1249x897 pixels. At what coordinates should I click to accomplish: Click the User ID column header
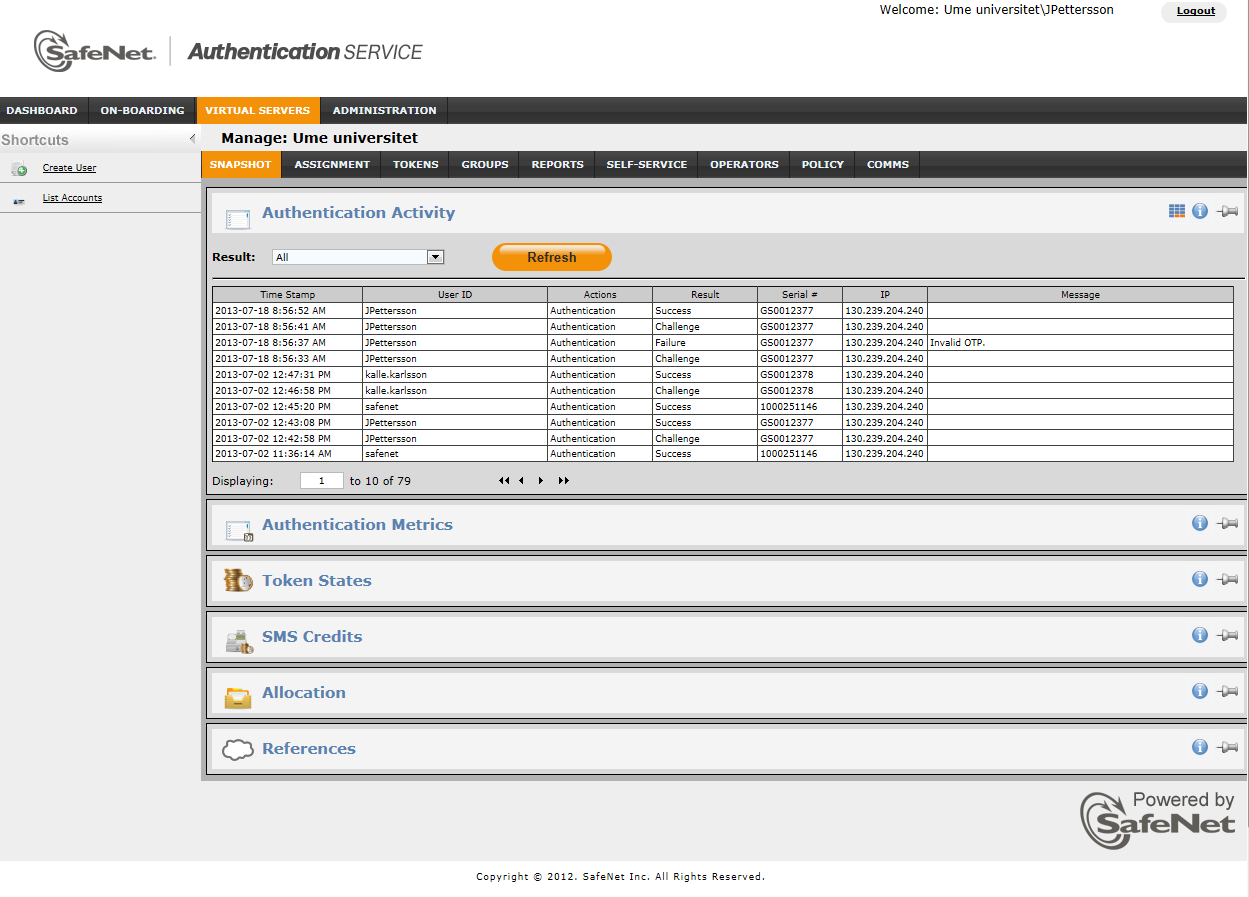pyautogui.click(x=455, y=295)
